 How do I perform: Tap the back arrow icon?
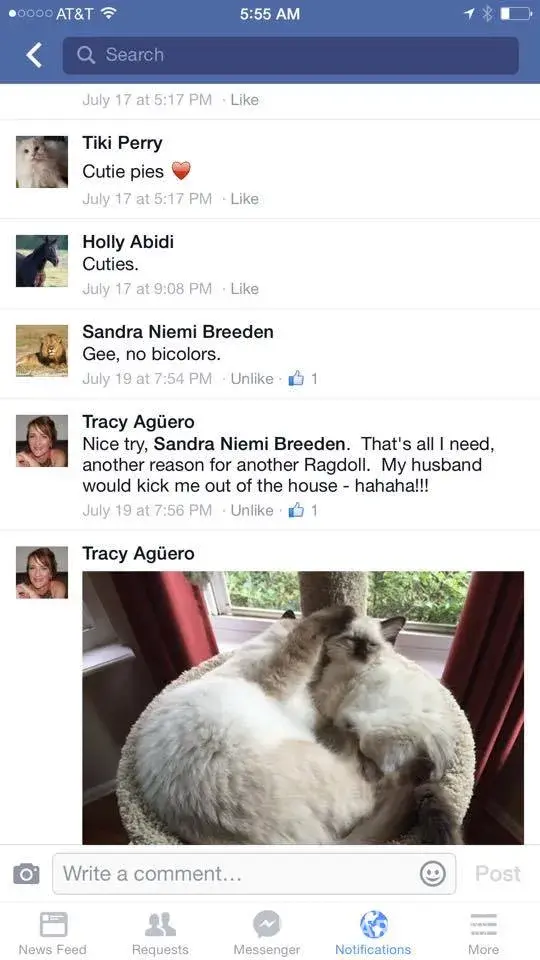[34, 55]
